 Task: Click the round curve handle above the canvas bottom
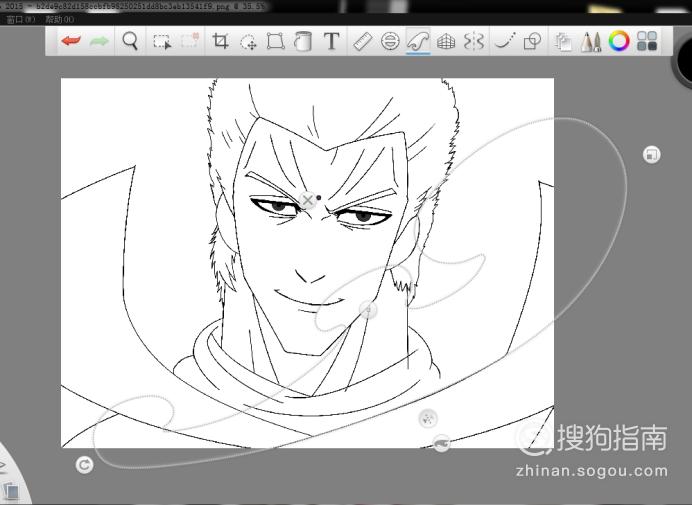coord(428,418)
